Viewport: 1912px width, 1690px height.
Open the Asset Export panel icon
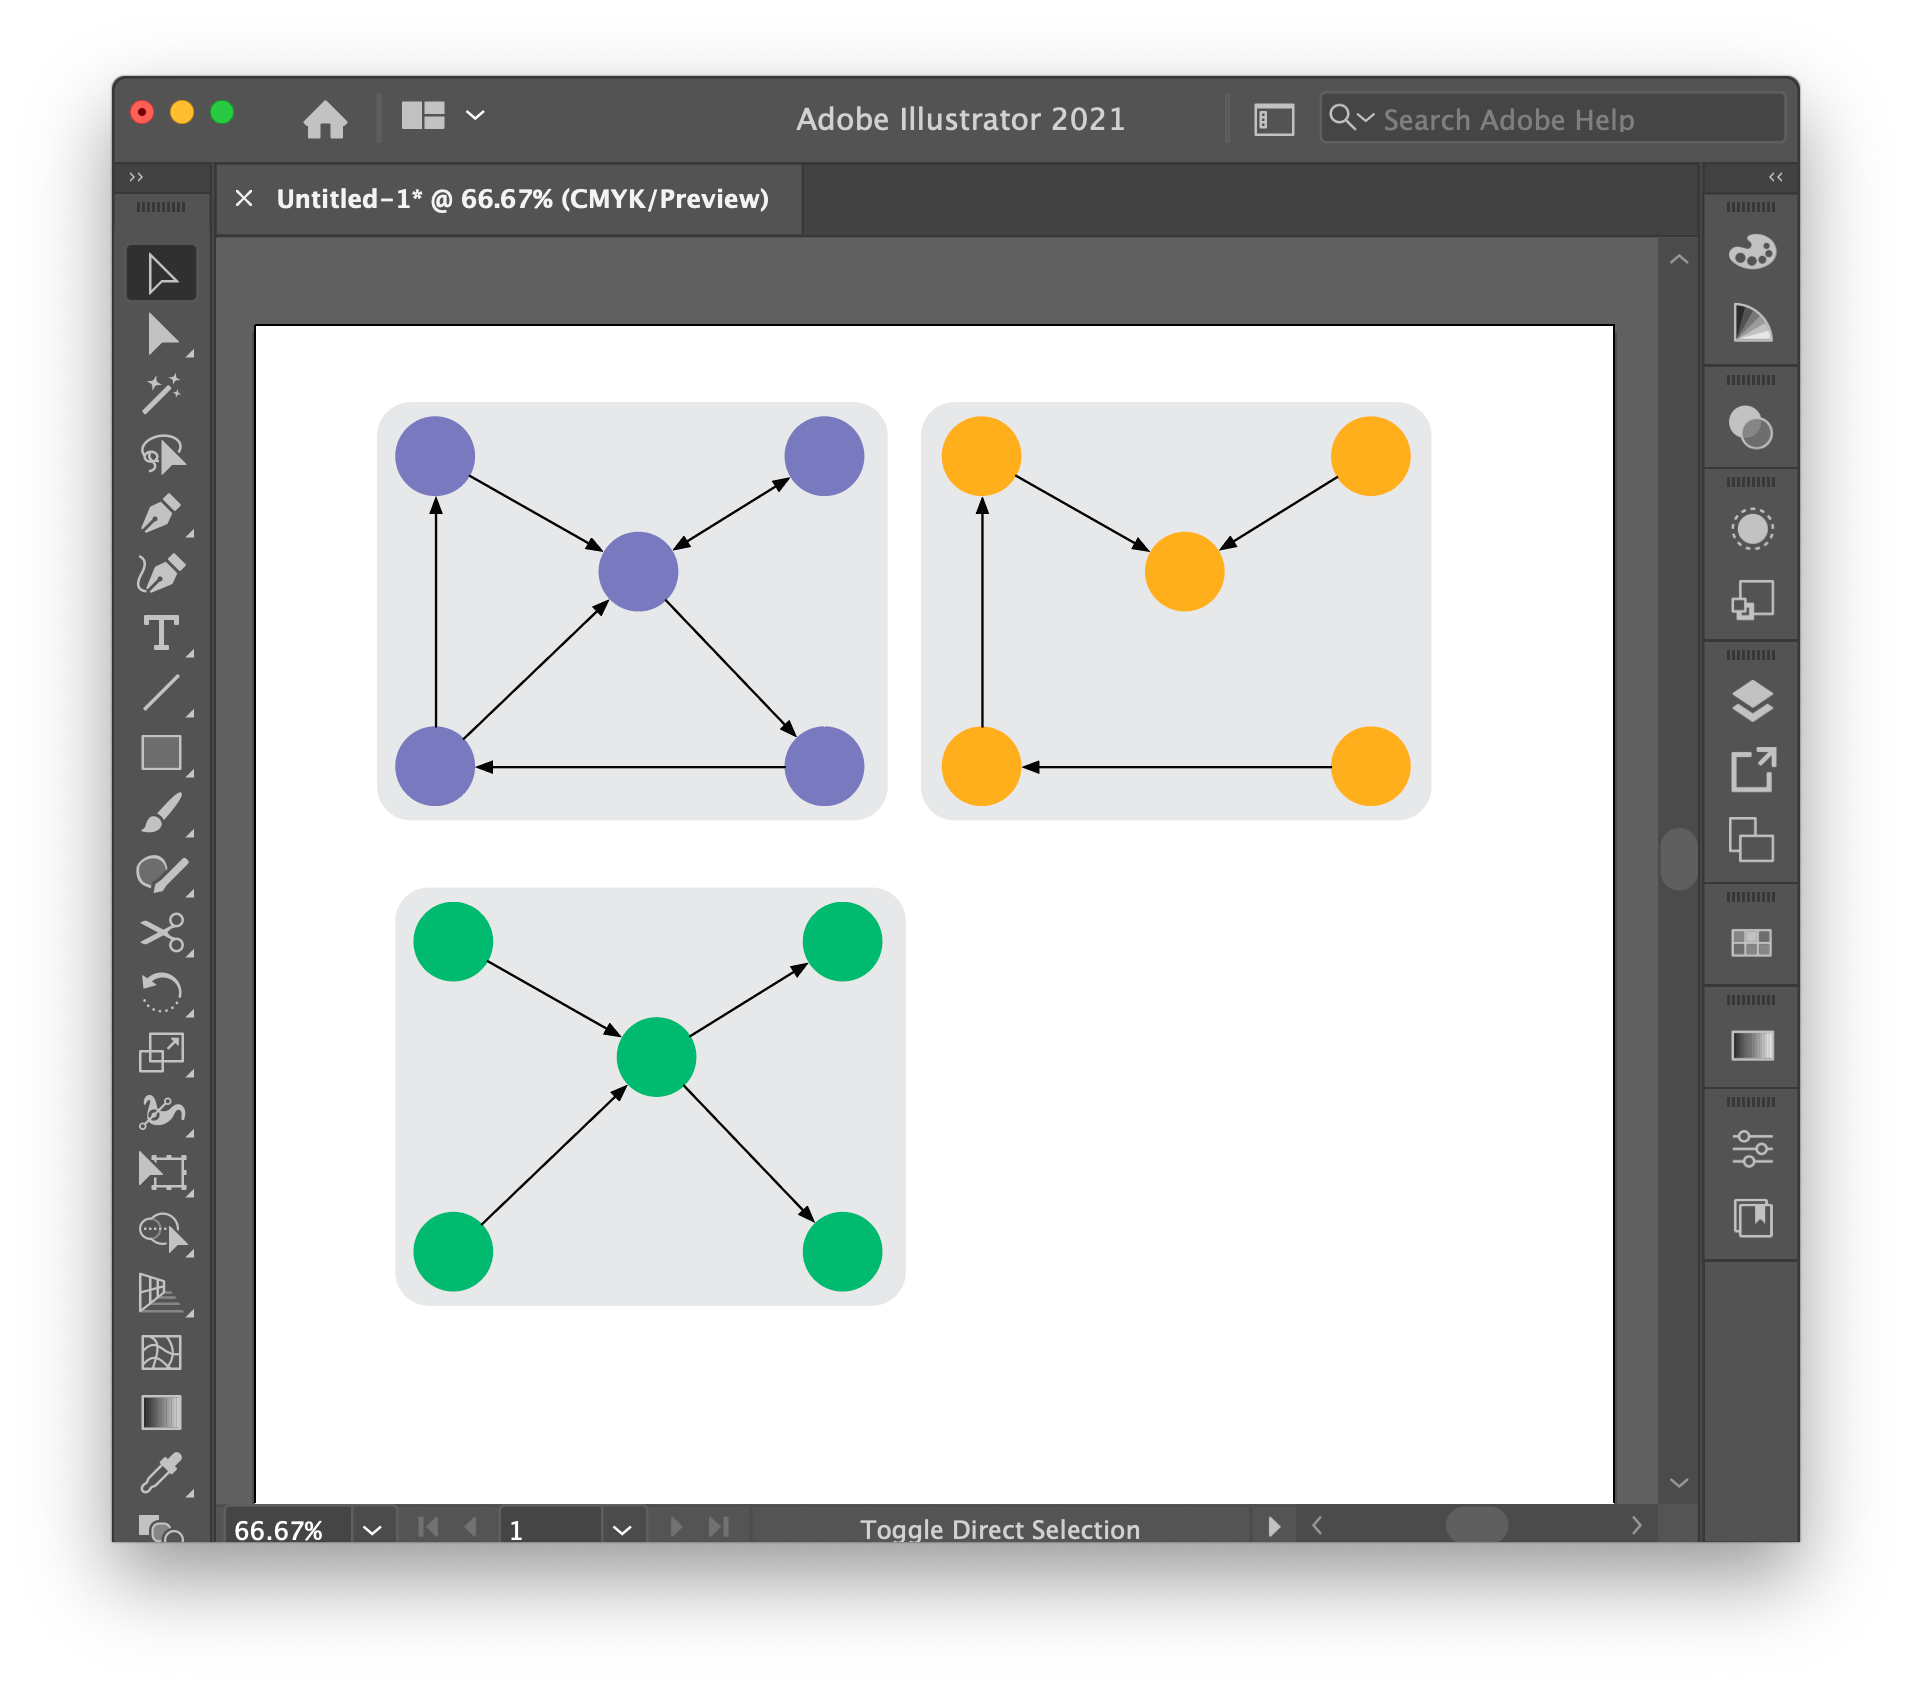1752,770
